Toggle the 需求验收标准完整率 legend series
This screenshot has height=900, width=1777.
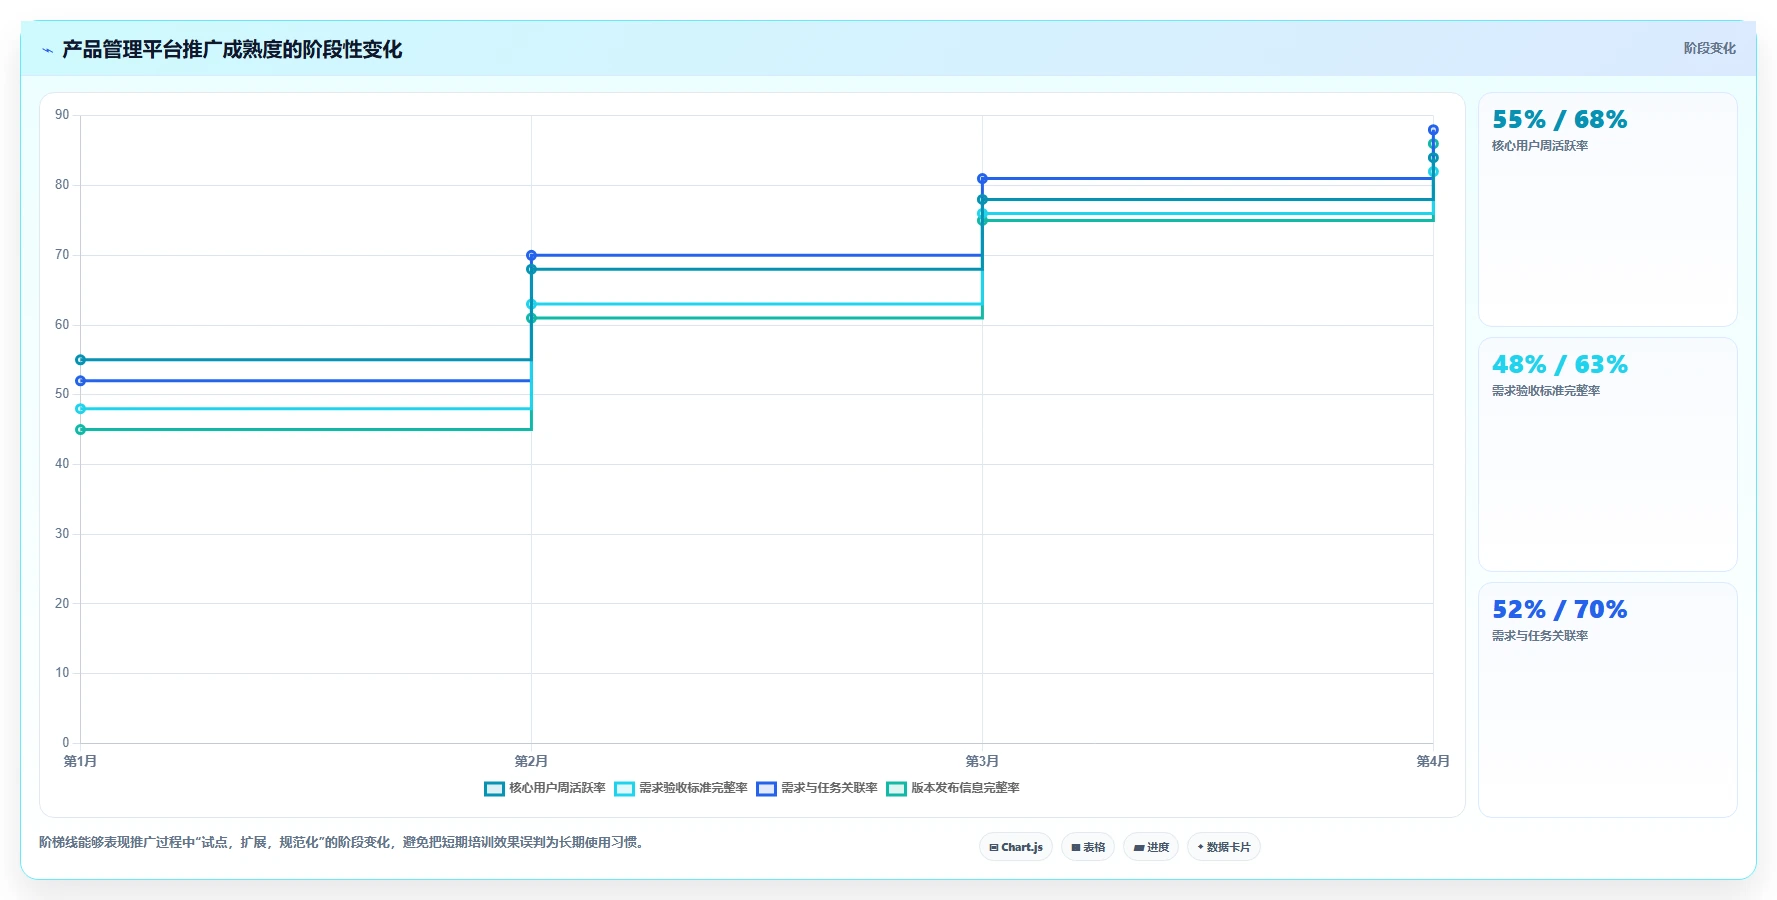tap(681, 788)
